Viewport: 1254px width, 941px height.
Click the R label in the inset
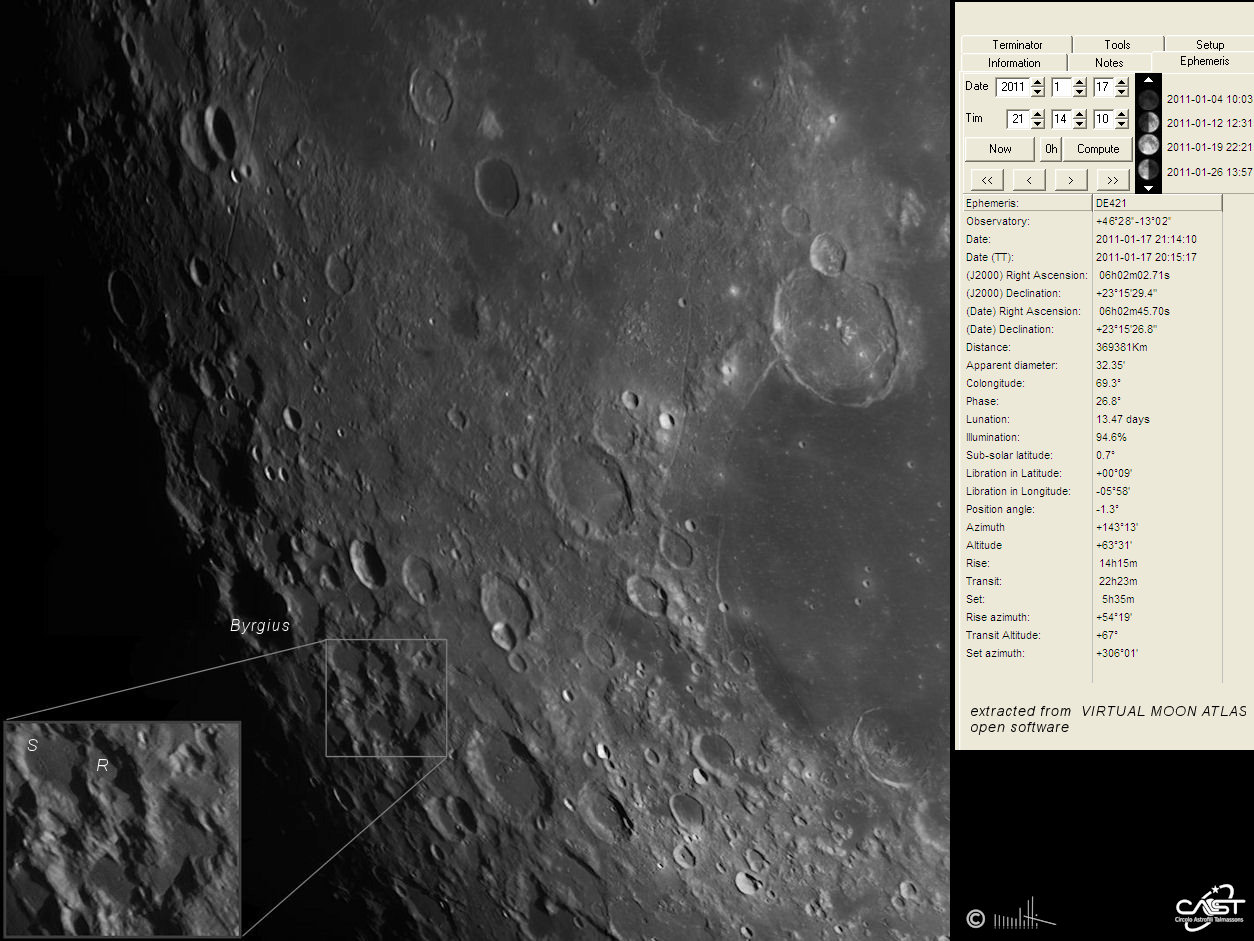tap(102, 766)
